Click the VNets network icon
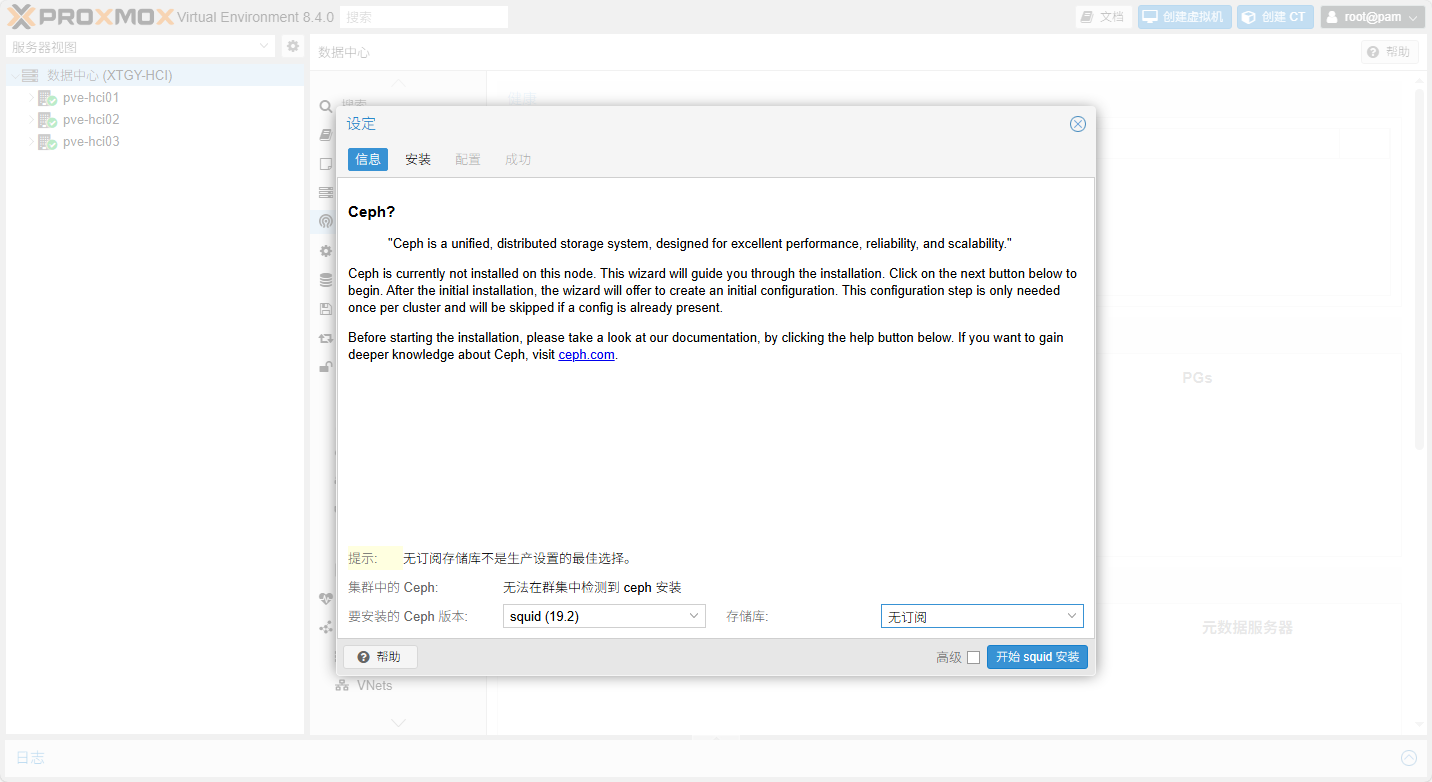Image resolution: width=1432 pixels, height=782 pixels. tap(342, 686)
